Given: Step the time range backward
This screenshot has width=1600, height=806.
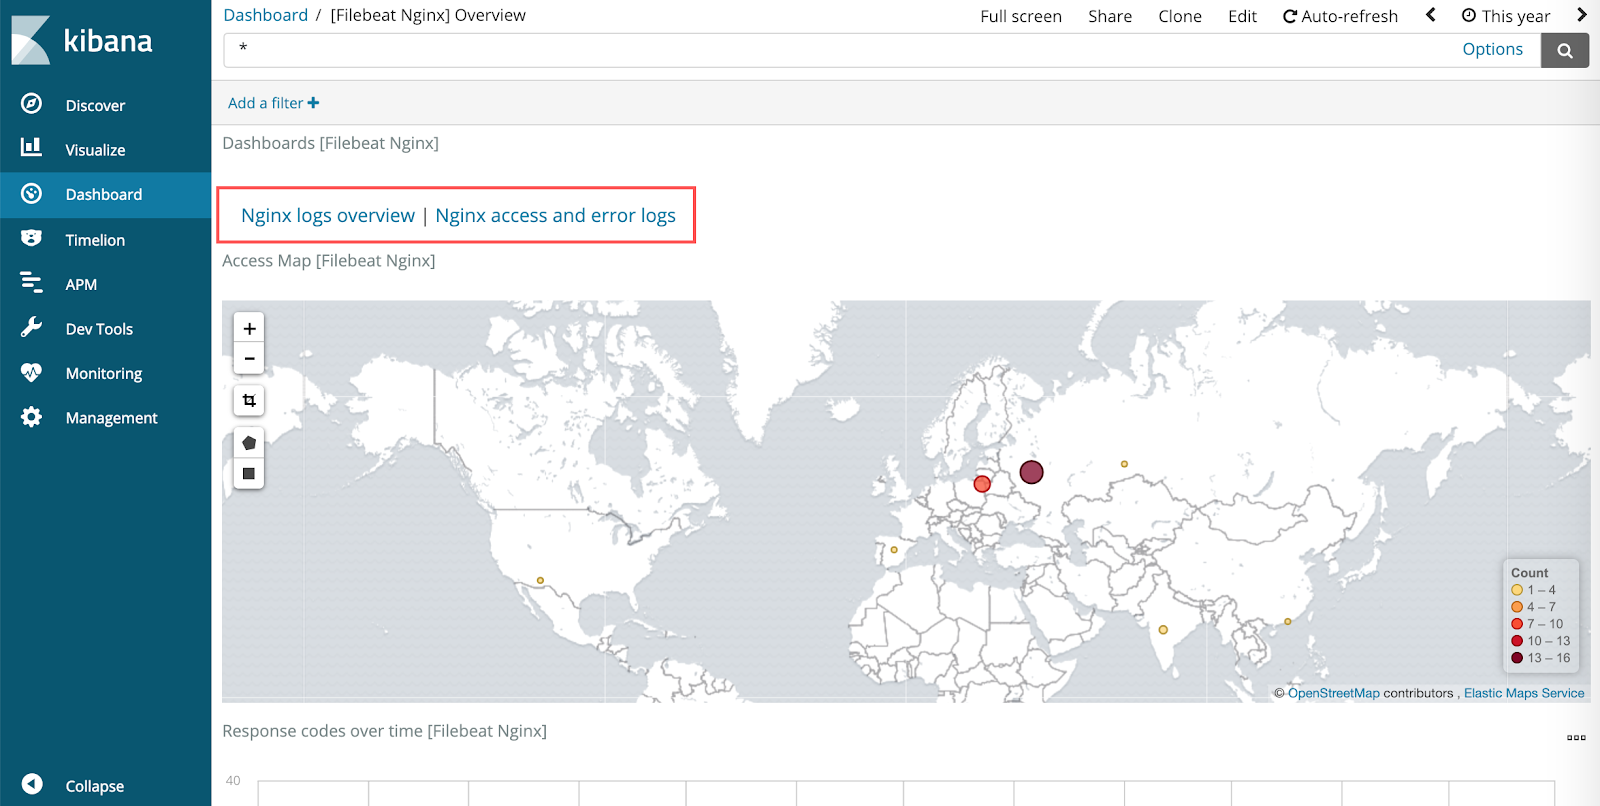Looking at the screenshot, I should coord(1431,15).
